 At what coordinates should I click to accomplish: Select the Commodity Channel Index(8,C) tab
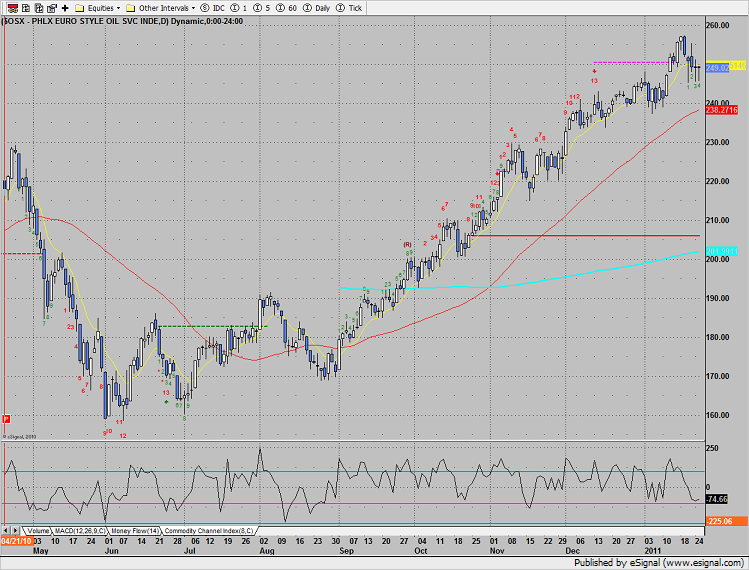(x=209, y=531)
